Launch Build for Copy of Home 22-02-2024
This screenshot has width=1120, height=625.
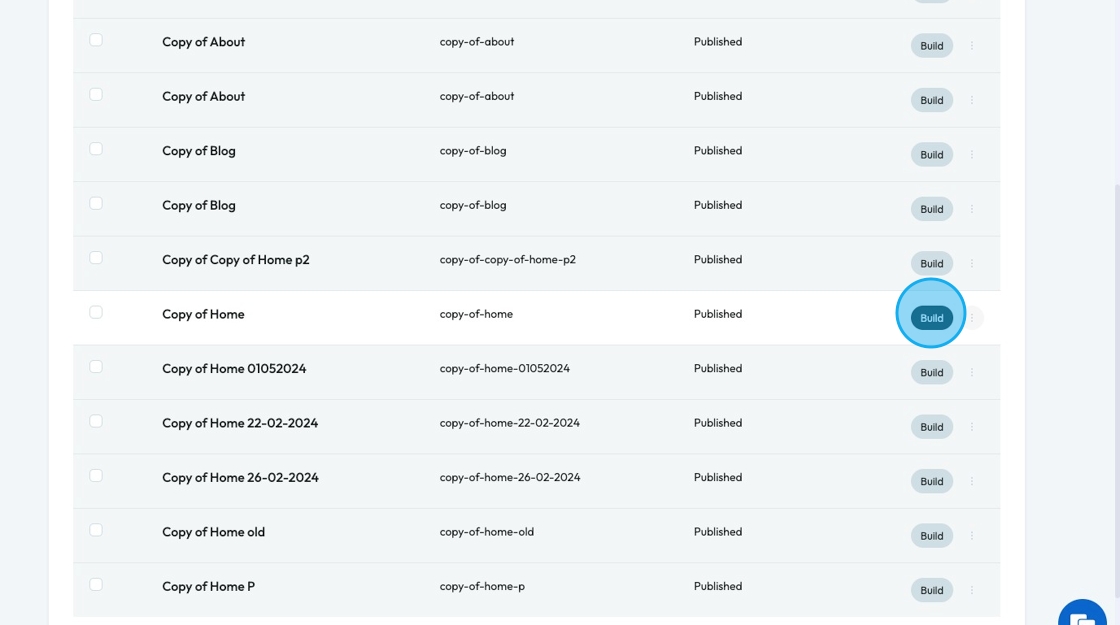tap(931, 427)
